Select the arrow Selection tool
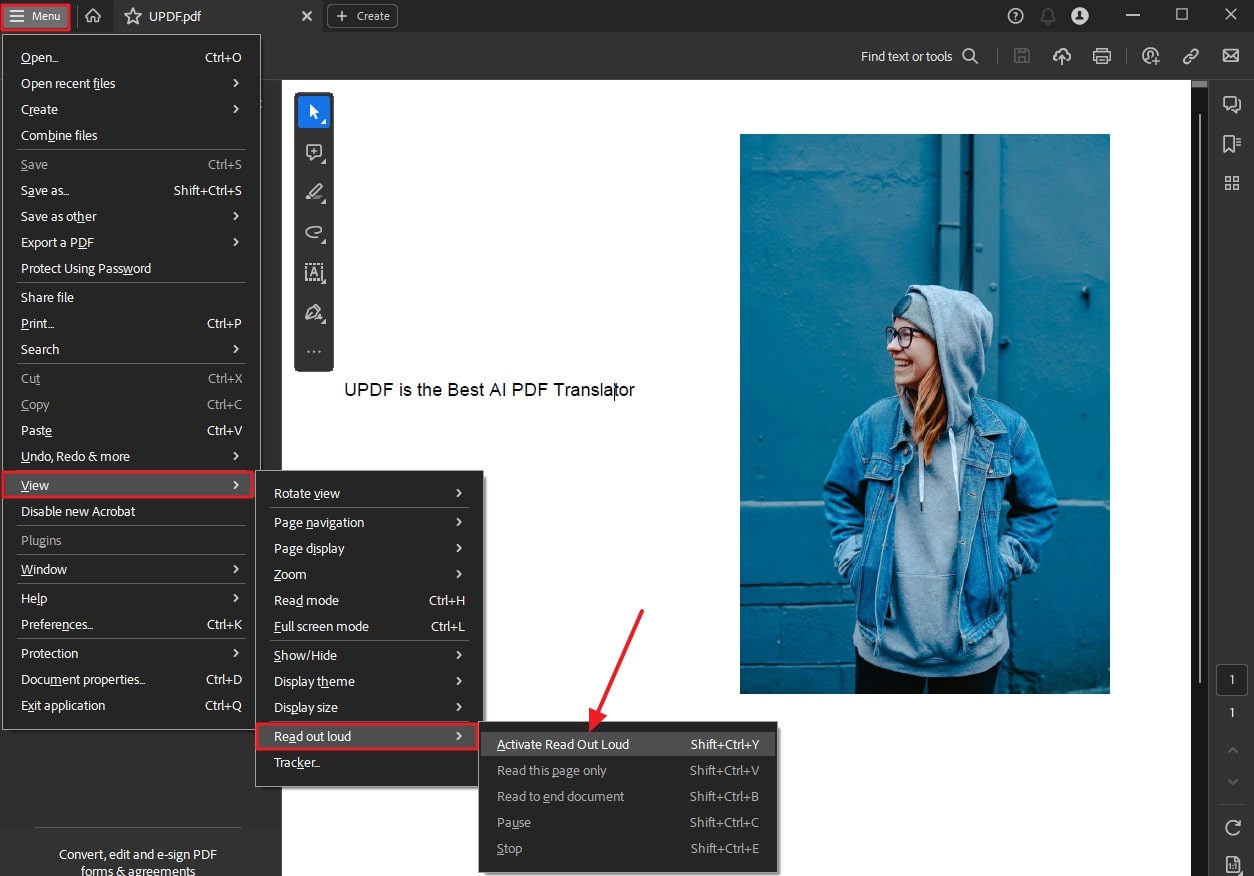The width and height of the screenshot is (1254, 876). point(314,111)
